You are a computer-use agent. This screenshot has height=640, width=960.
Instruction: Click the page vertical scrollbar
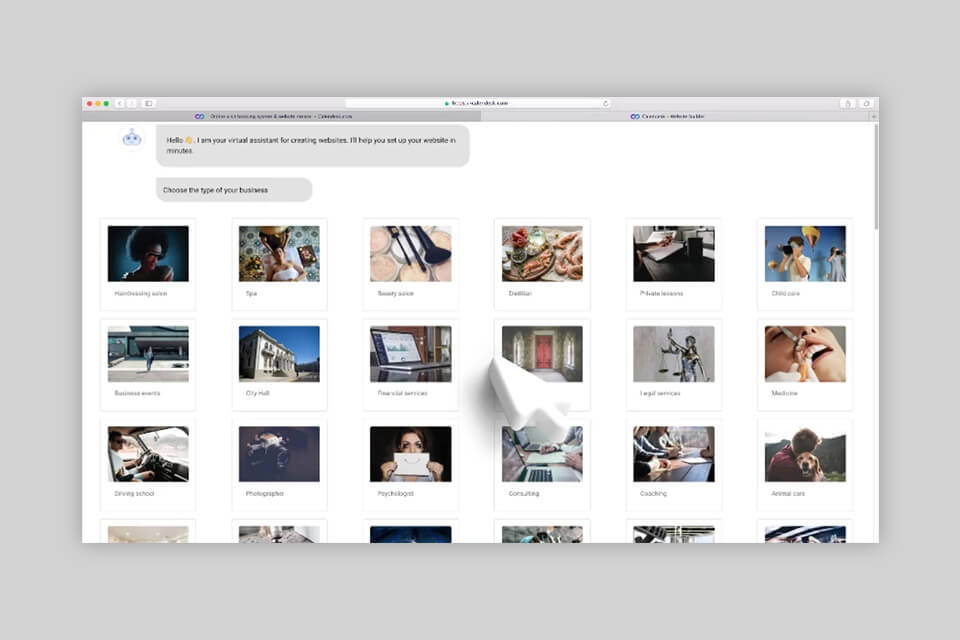point(876,177)
